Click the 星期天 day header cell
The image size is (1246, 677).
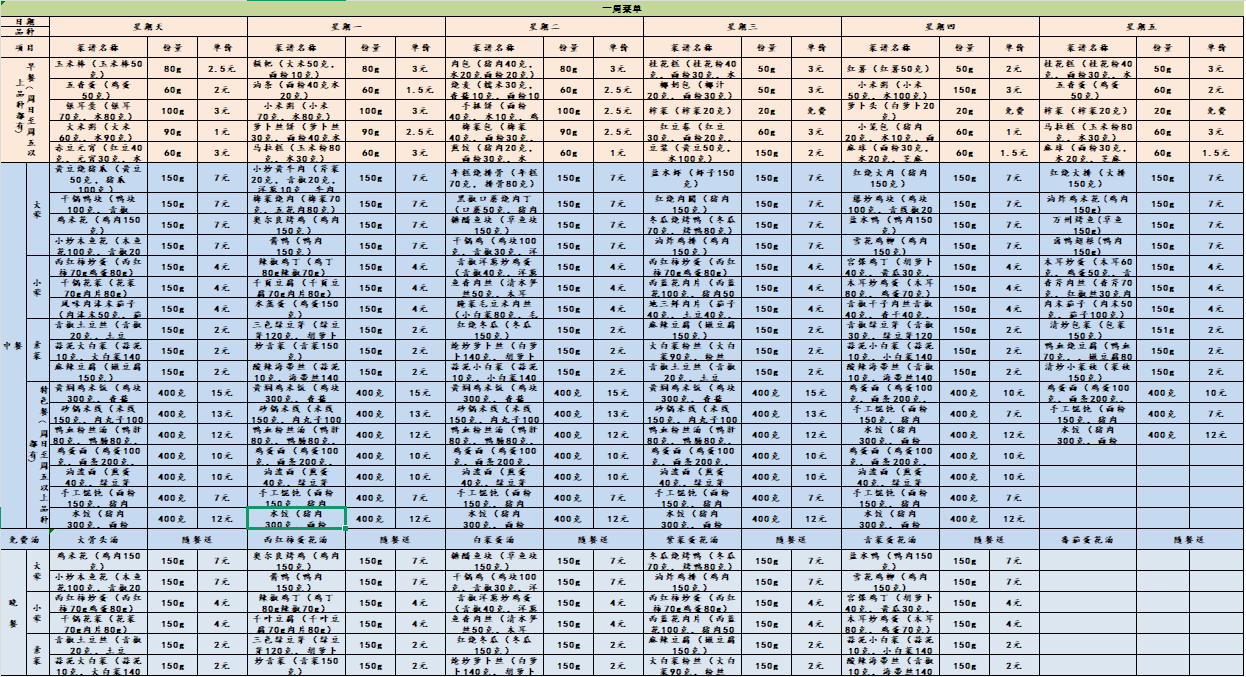[148, 26]
